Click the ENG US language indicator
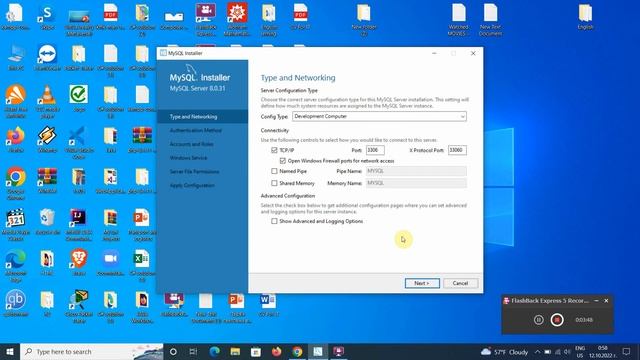Screen dimensions: 640x360 pos(580,351)
